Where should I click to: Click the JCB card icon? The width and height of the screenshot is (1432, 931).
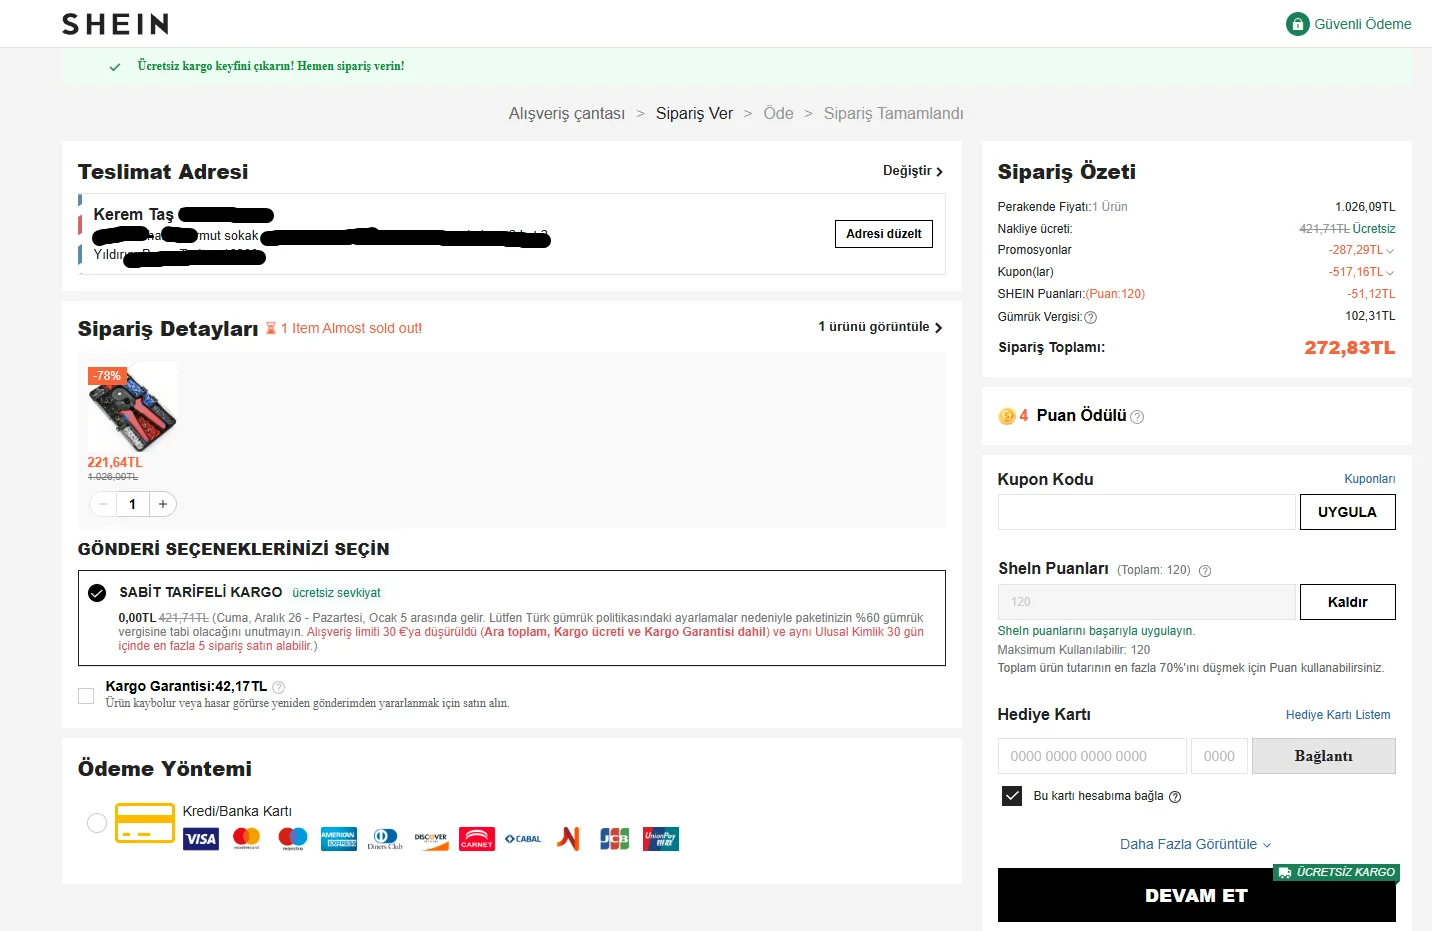[615, 839]
